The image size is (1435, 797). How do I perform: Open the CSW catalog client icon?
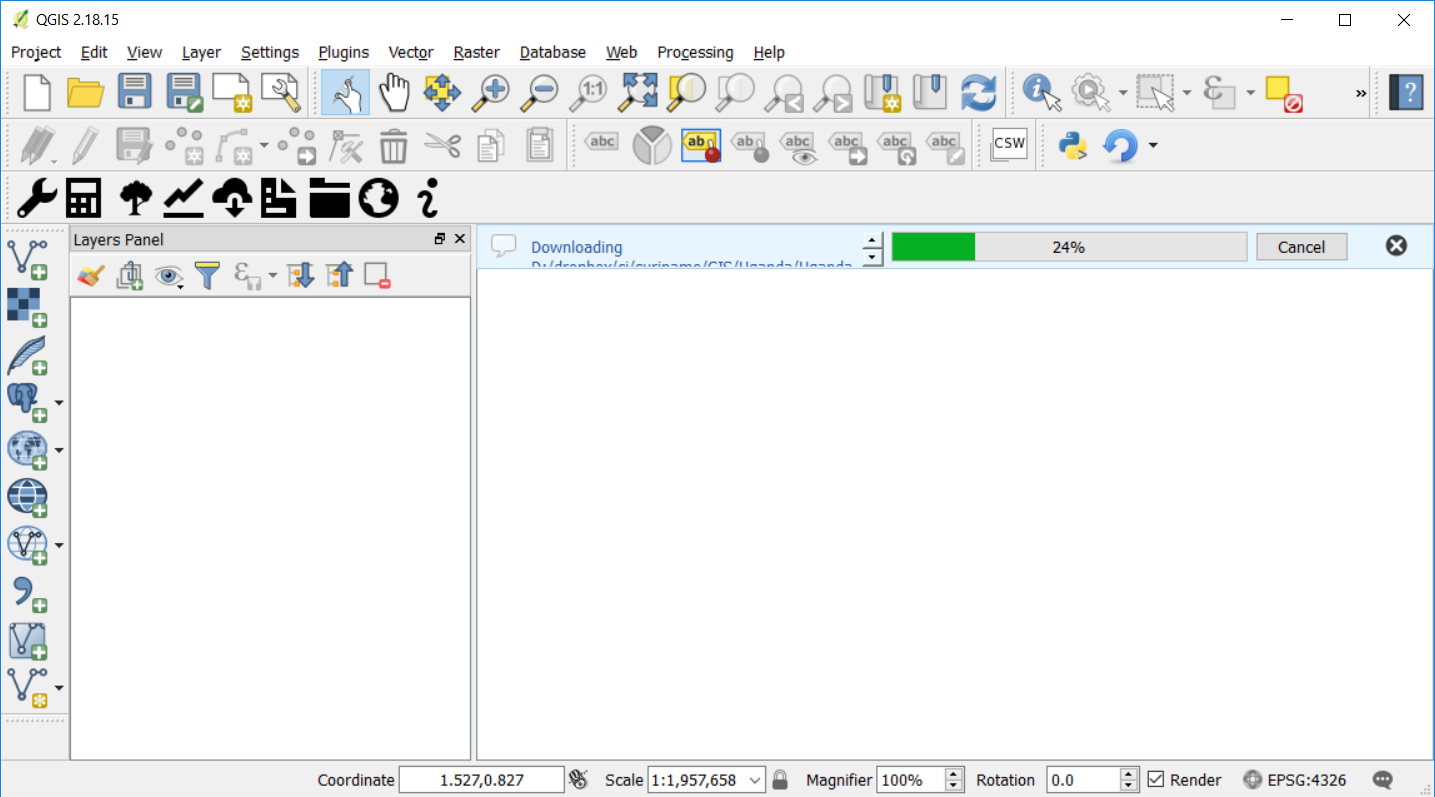(x=1009, y=144)
